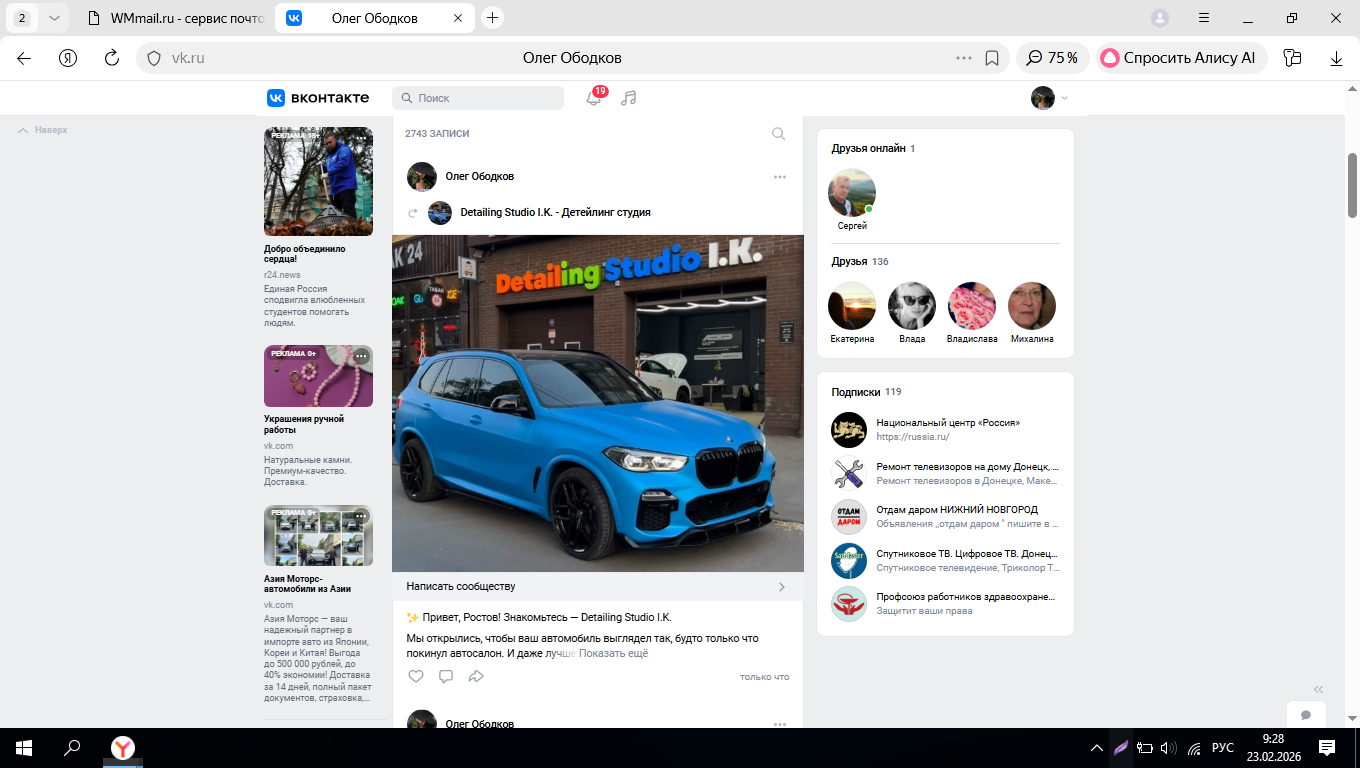
Task: Open the browser hamburger menu
Action: [x=1204, y=18]
